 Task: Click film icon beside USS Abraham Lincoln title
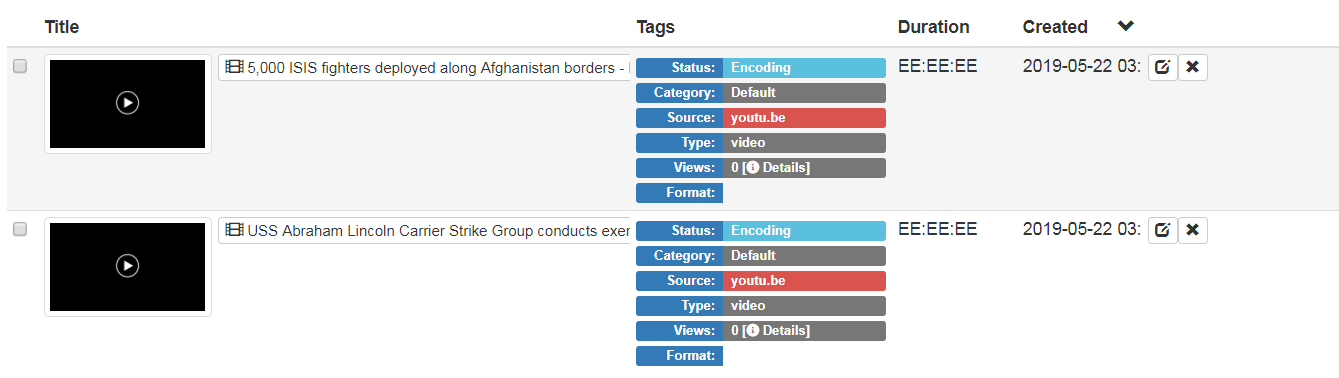click(234, 231)
